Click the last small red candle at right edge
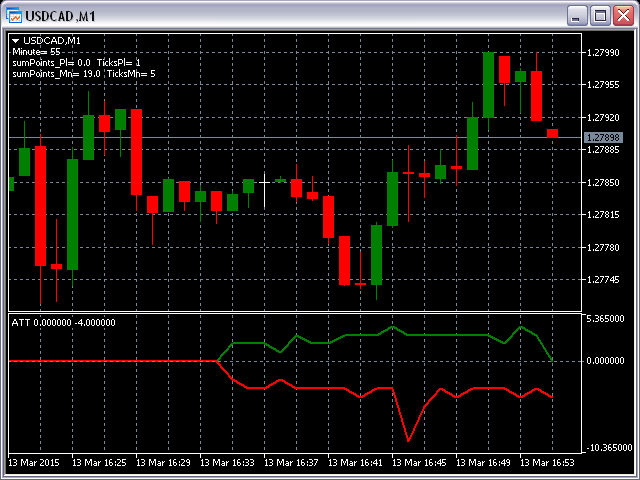Image resolution: width=640 pixels, height=480 pixels. tap(552, 132)
